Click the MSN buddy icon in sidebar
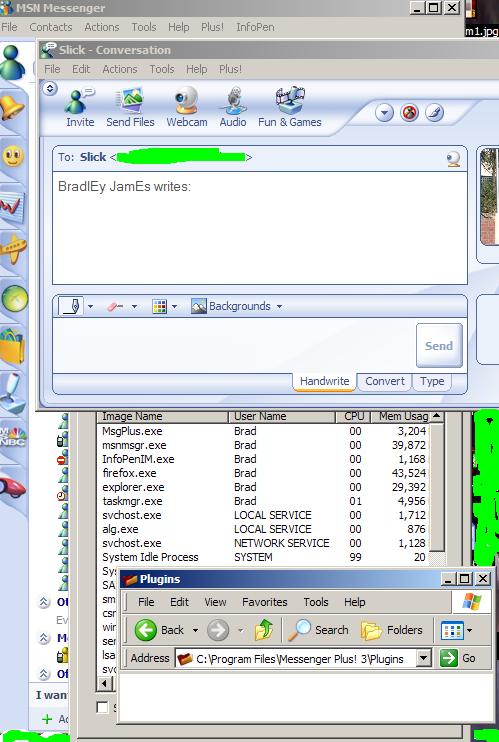The image size is (499, 742). [13, 62]
